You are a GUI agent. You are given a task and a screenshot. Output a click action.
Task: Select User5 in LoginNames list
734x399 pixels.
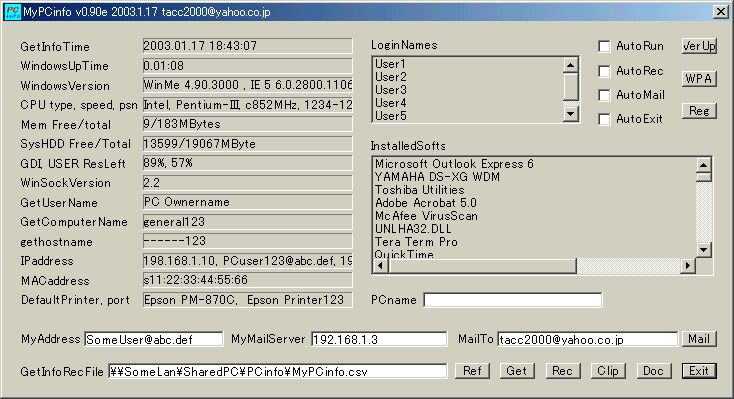[468, 116]
